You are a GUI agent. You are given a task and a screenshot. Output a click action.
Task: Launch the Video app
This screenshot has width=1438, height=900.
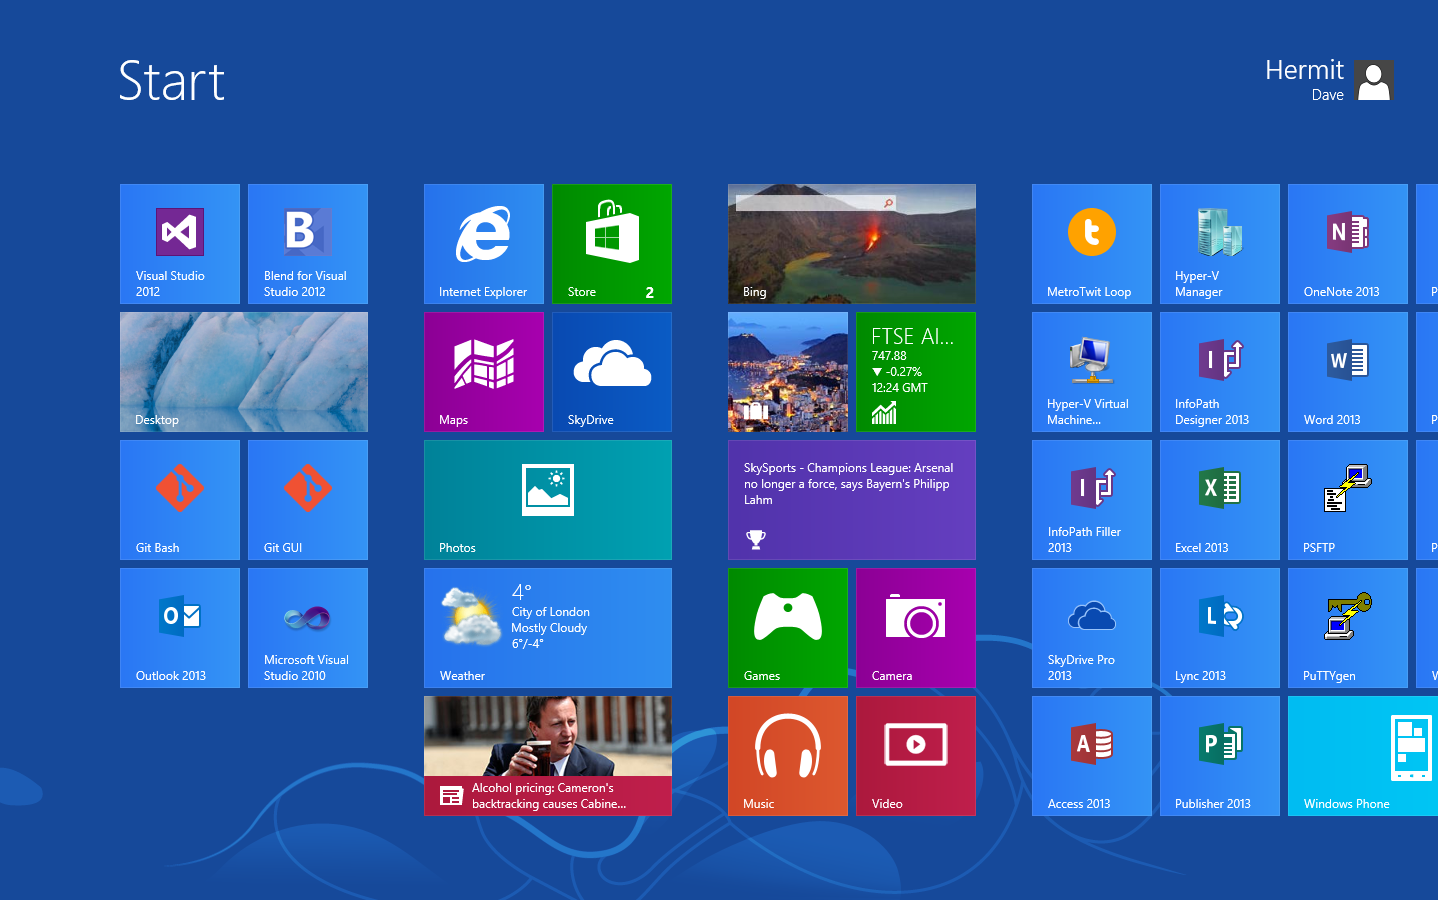click(916, 756)
